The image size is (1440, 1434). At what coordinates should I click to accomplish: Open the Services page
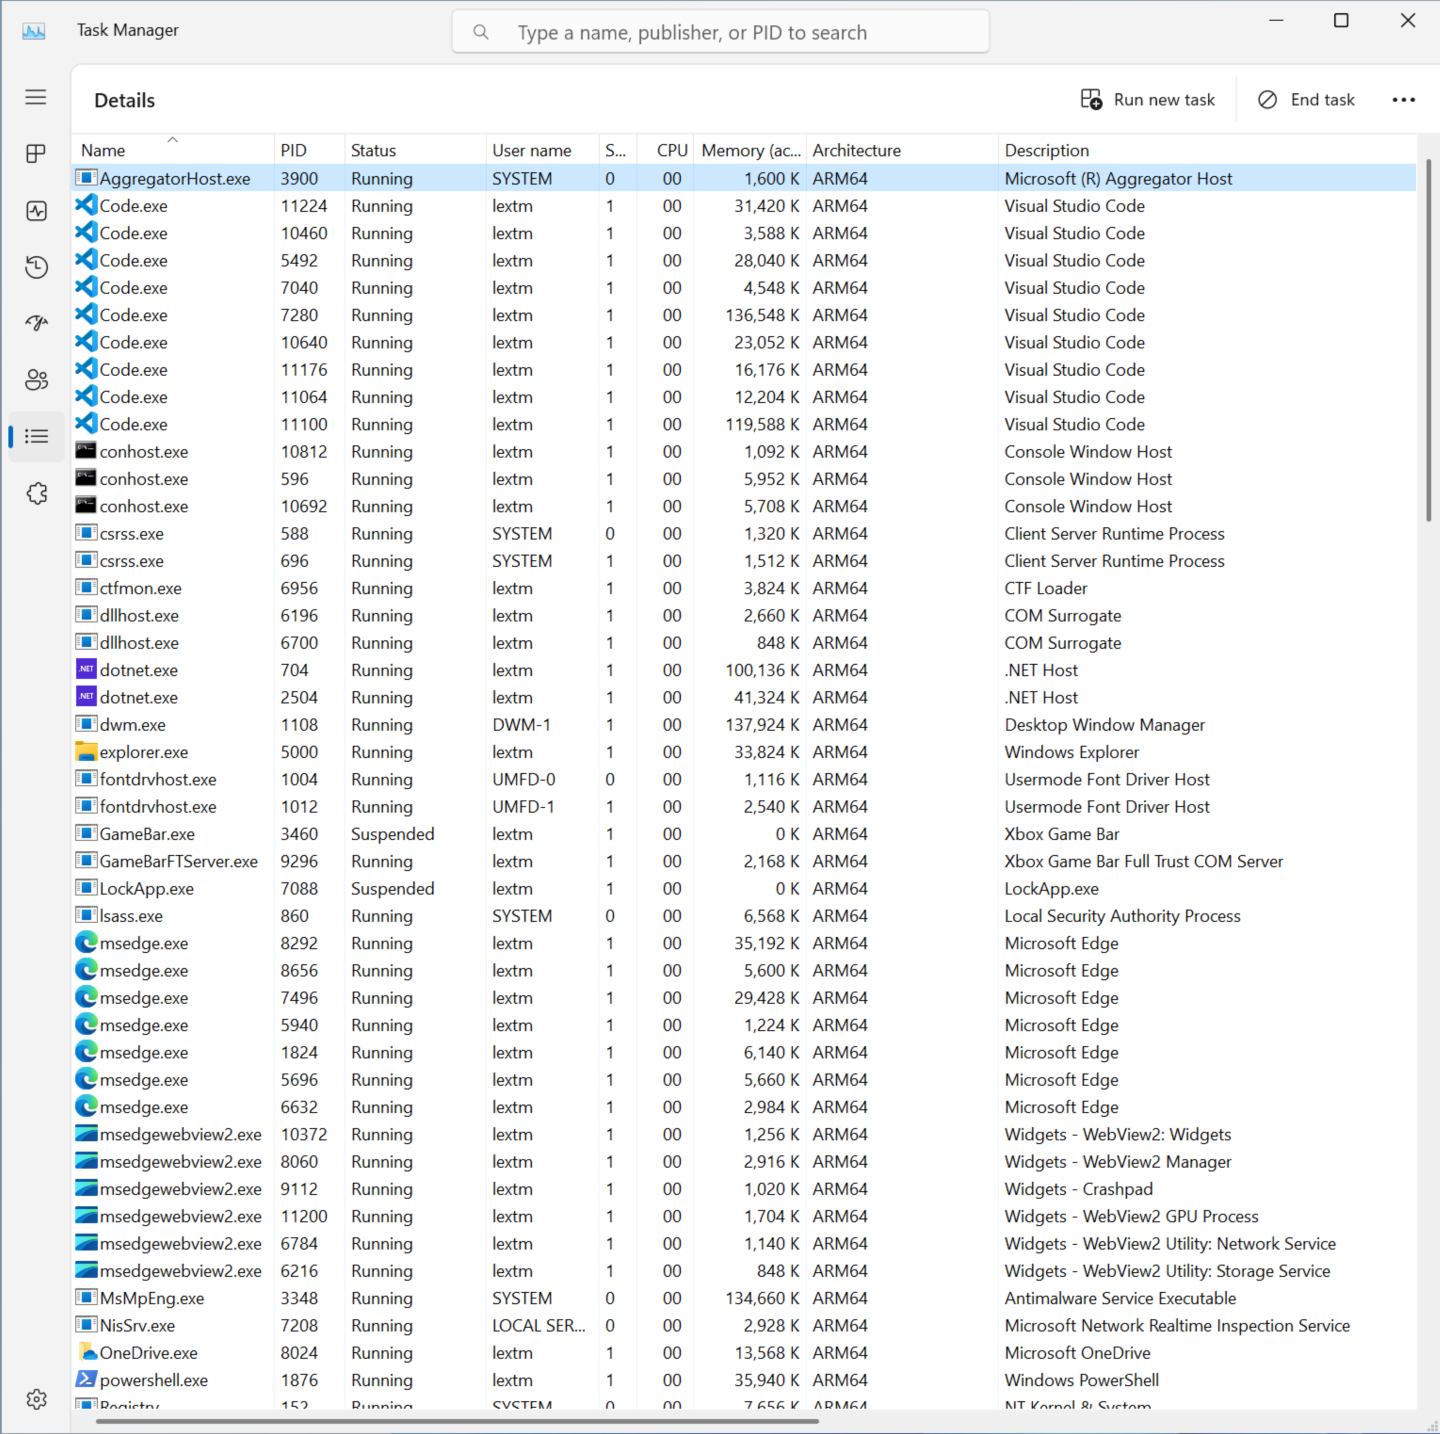(x=36, y=493)
